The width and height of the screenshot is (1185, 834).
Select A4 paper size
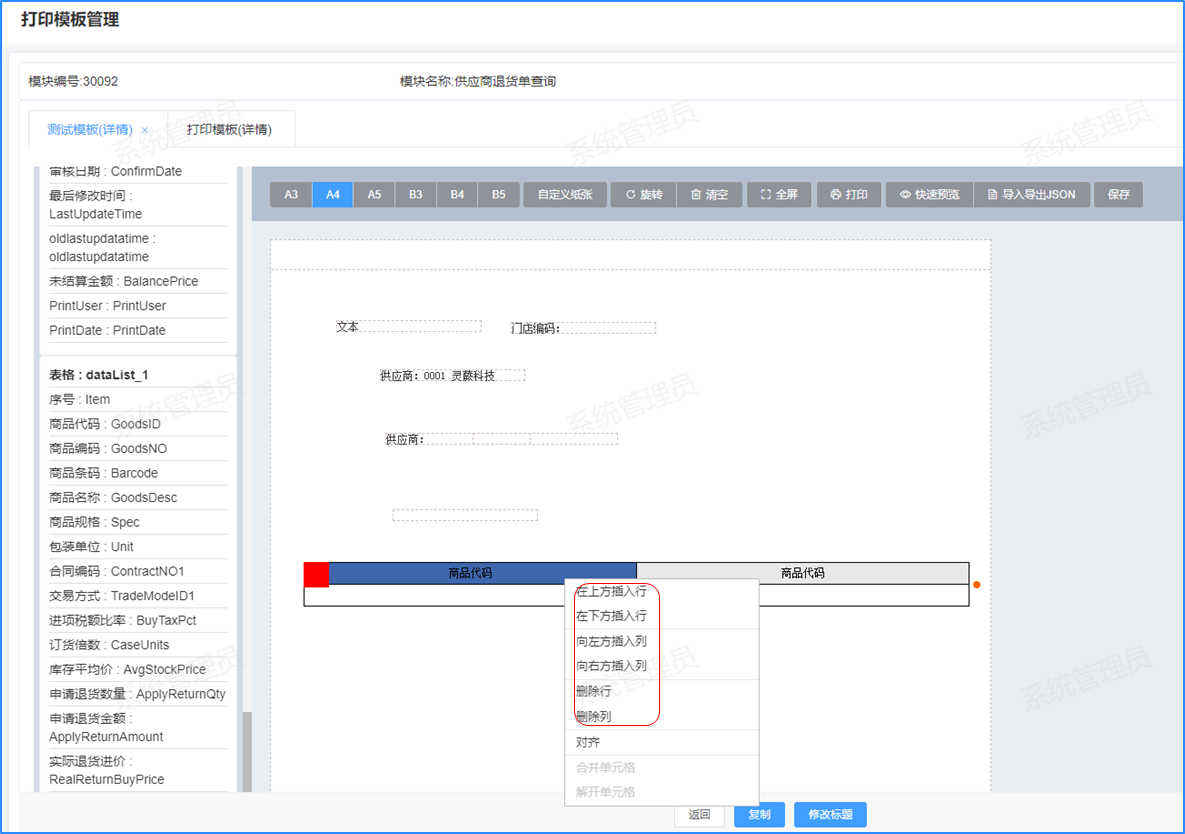(x=333, y=195)
